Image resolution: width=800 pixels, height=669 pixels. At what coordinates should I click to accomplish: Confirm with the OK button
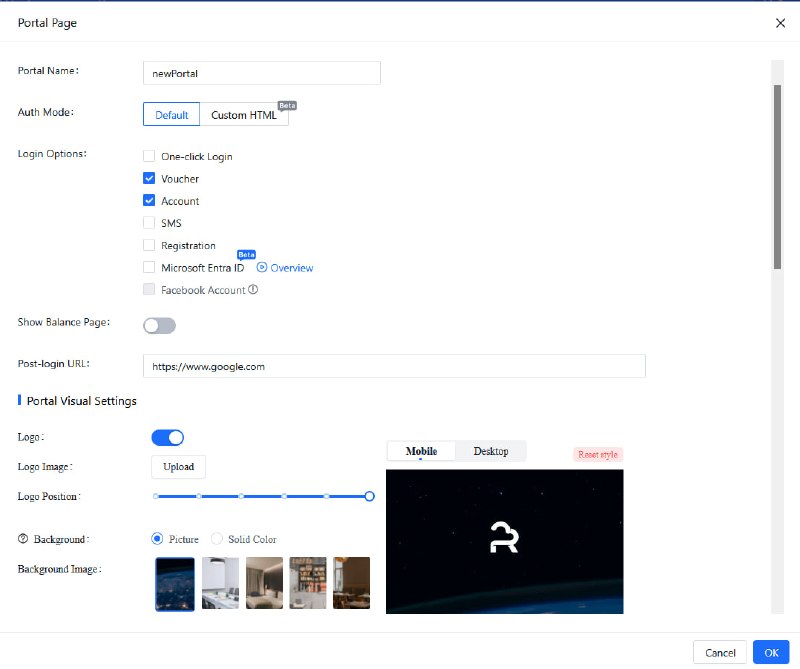tap(771, 653)
